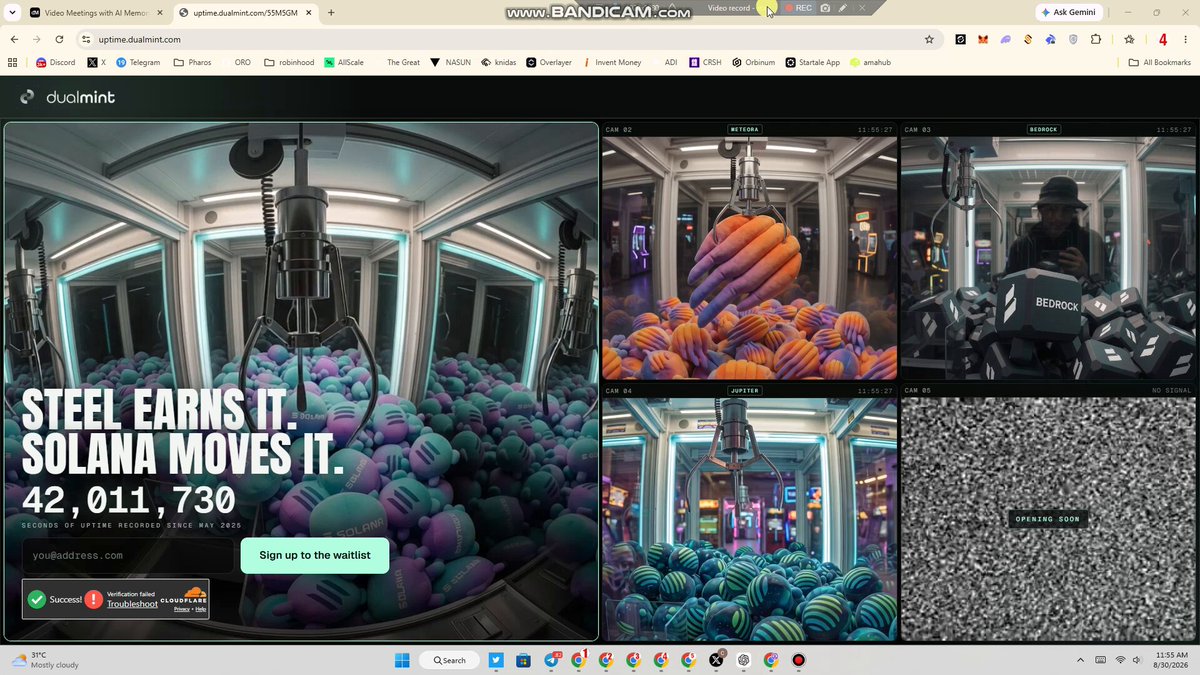Click the Opening Soon label on CAM 05
The image size is (1200, 675).
click(1048, 519)
